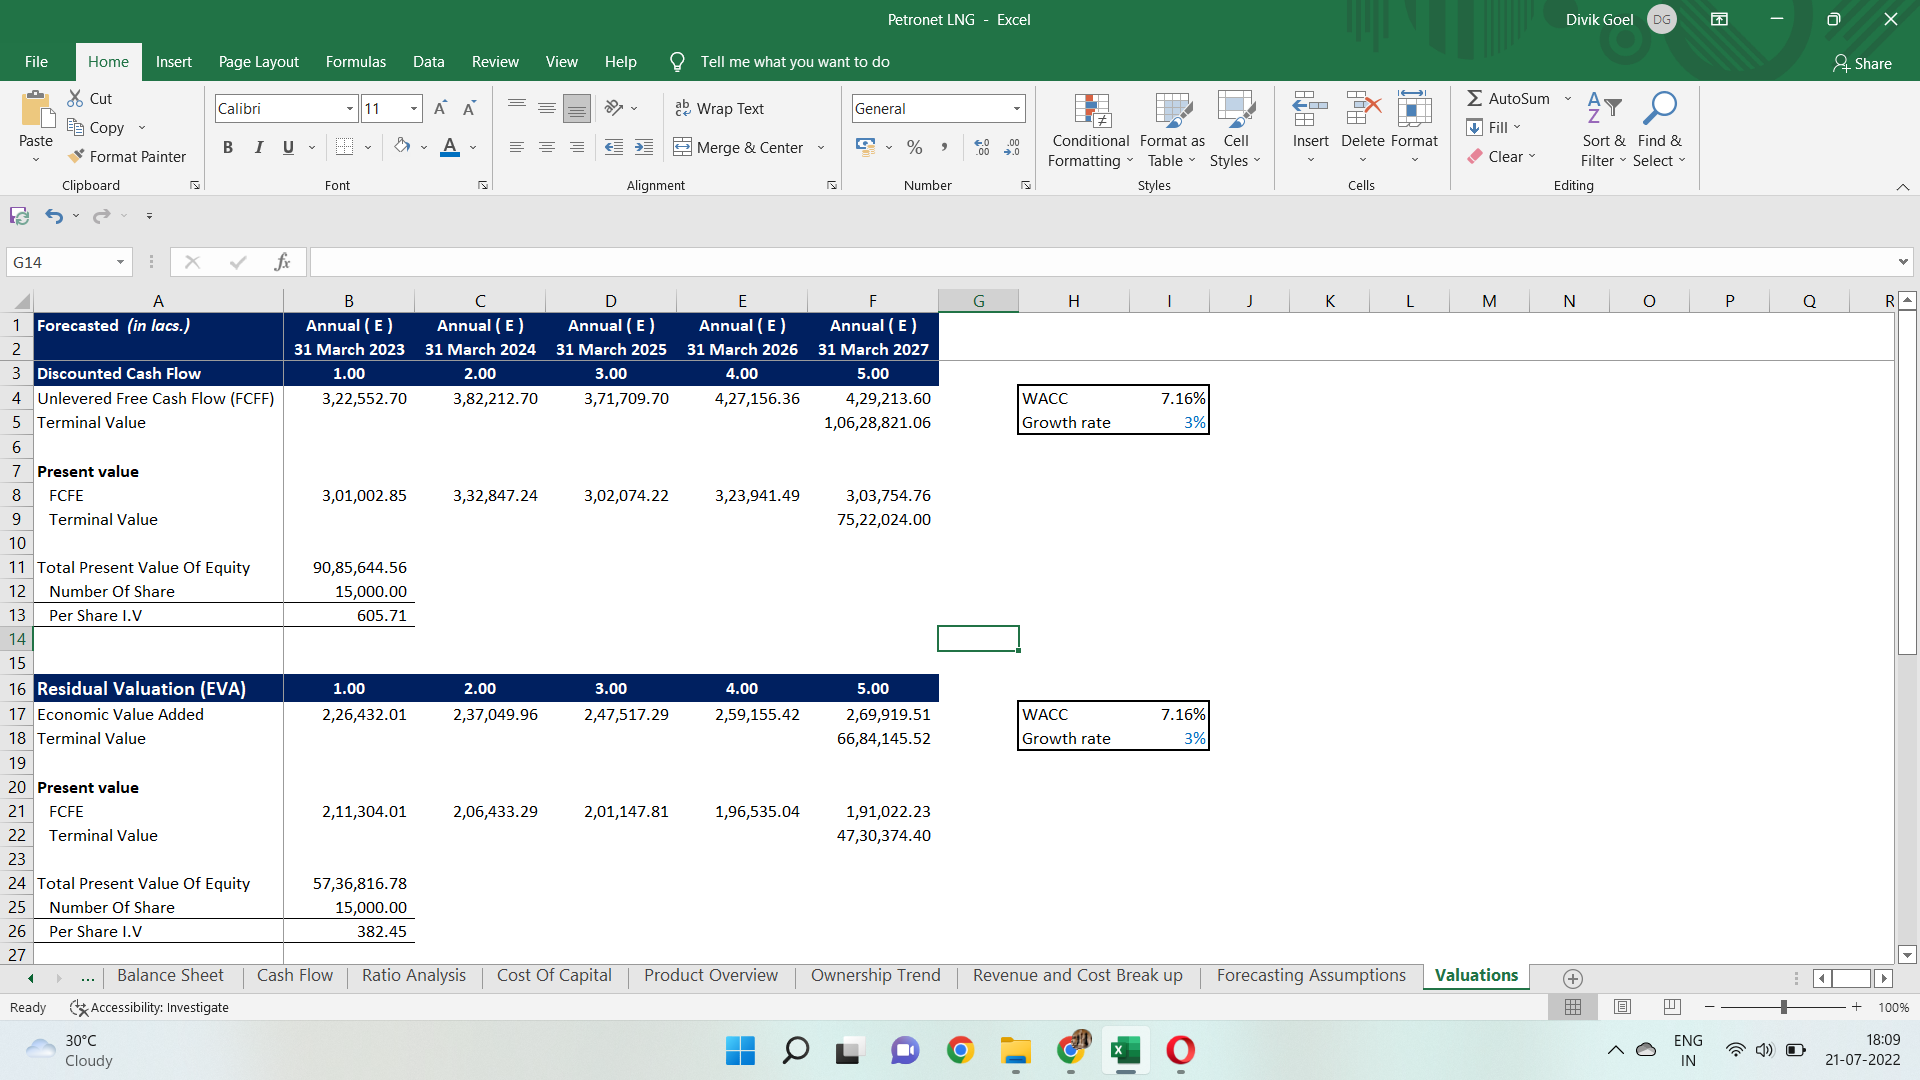Click the Format Painter brush
The image size is (1920, 1080).
pyautogui.click(x=76, y=156)
